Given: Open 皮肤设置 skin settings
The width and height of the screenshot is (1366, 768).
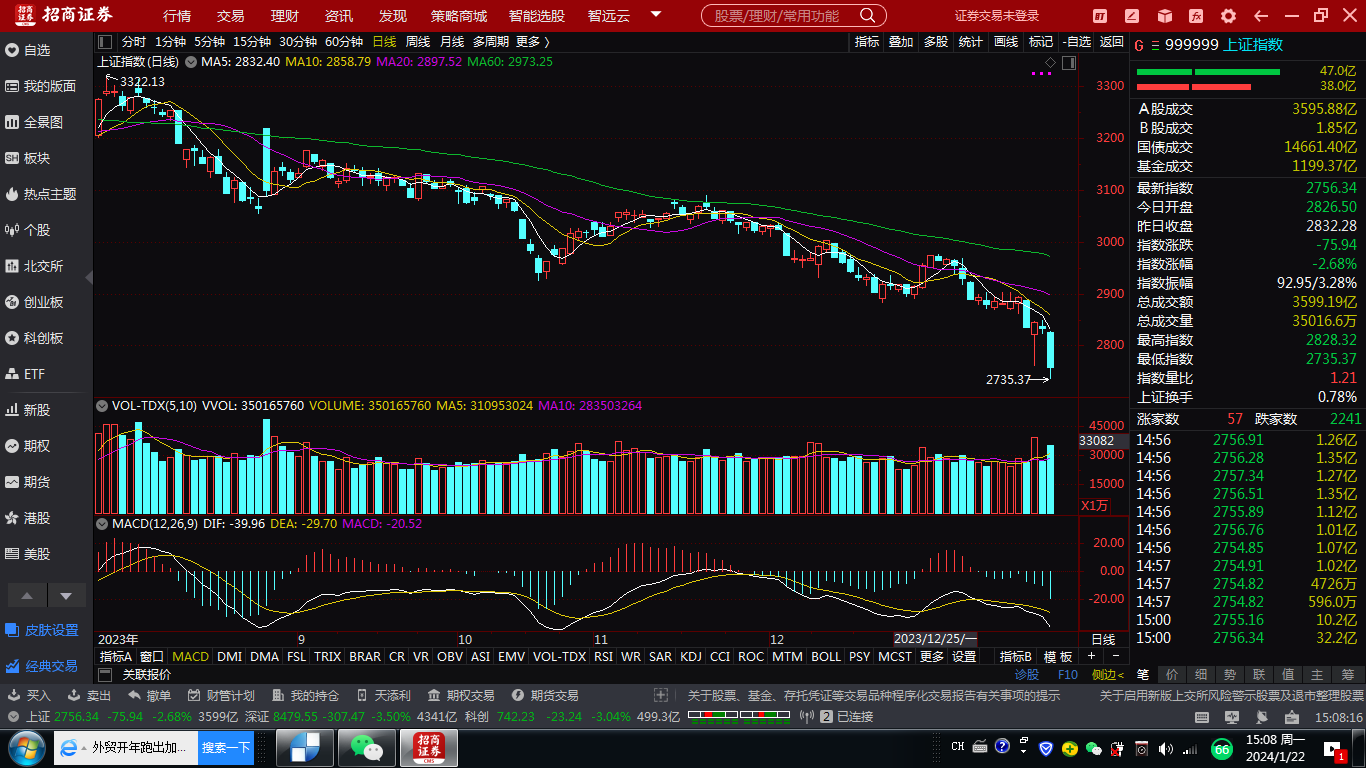Looking at the screenshot, I should (x=43, y=630).
